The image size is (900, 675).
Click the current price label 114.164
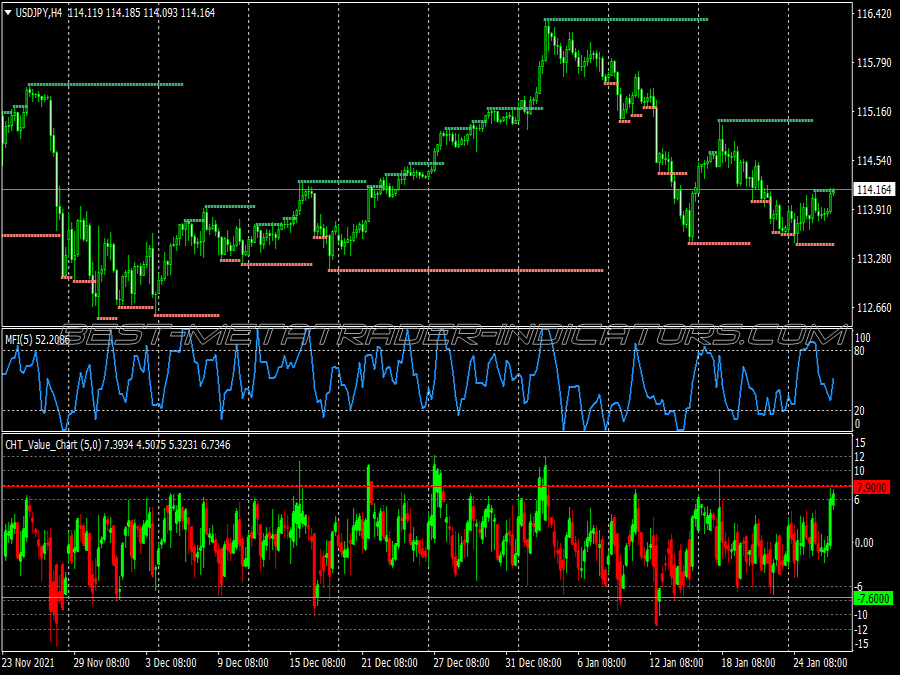pos(874,189)
